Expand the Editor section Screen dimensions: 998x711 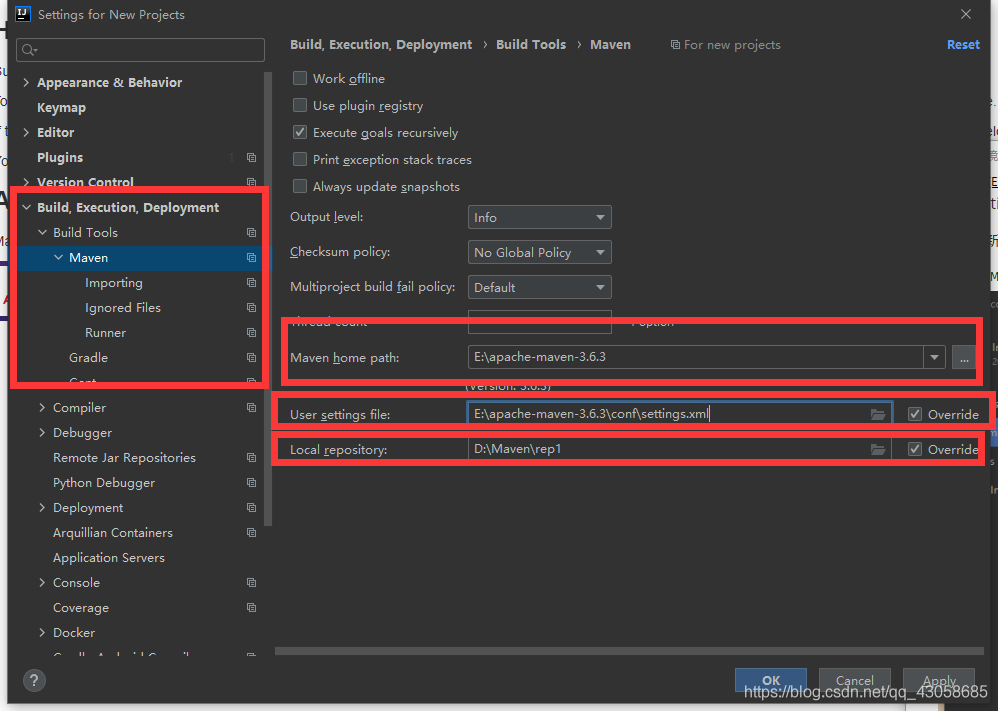(26, 132)
